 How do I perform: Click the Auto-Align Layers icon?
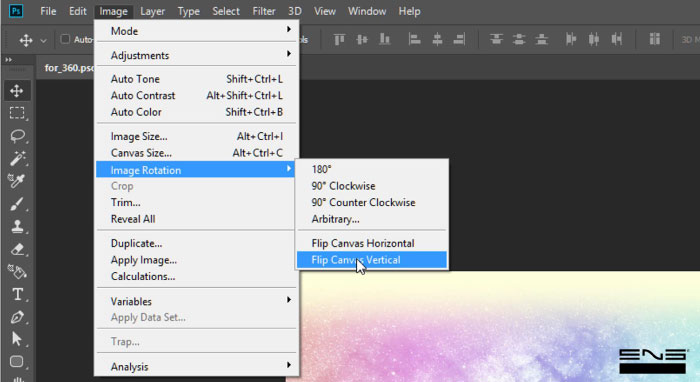click(x=654, y=39)
